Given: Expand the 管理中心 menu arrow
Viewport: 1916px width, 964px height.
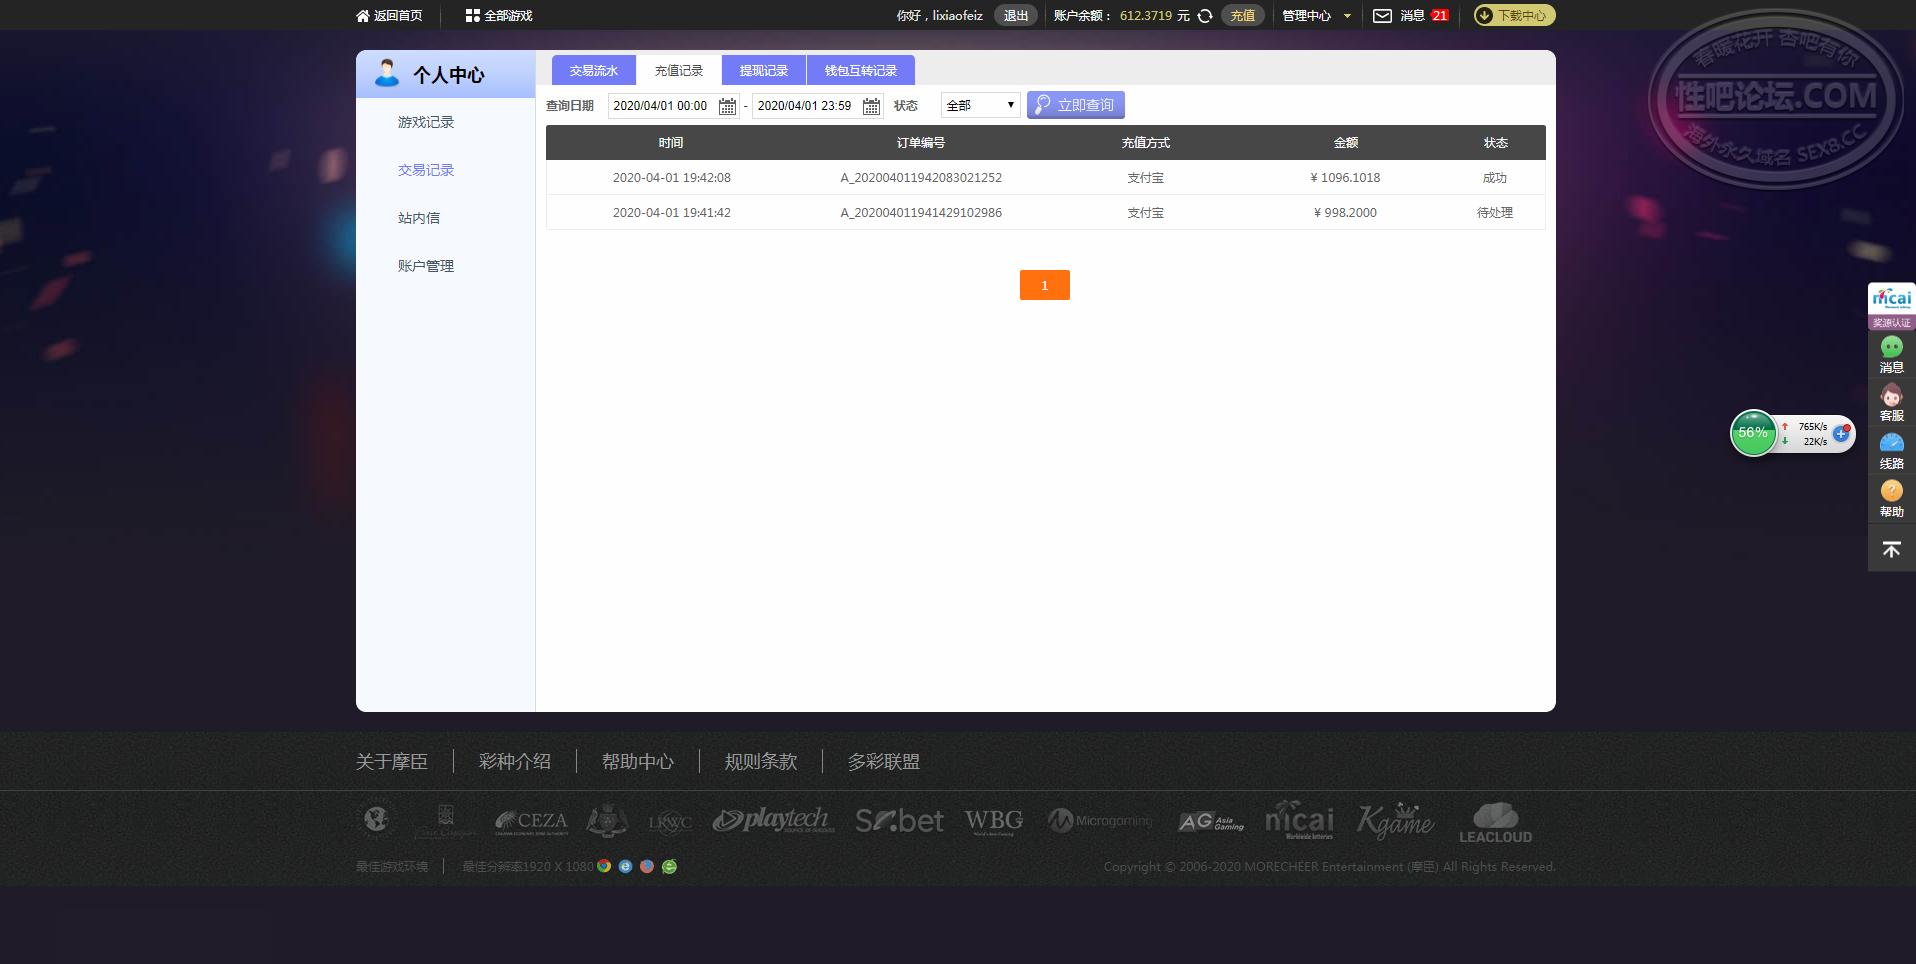Looking at the screenshot, I should pyautogui.click(x=1346, y=15).
